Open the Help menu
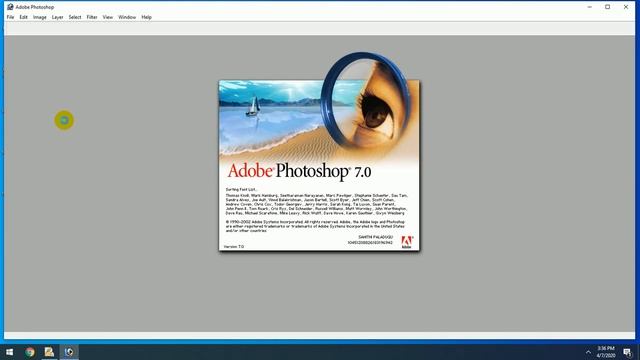The image size is (640, 360). point(147,17)
